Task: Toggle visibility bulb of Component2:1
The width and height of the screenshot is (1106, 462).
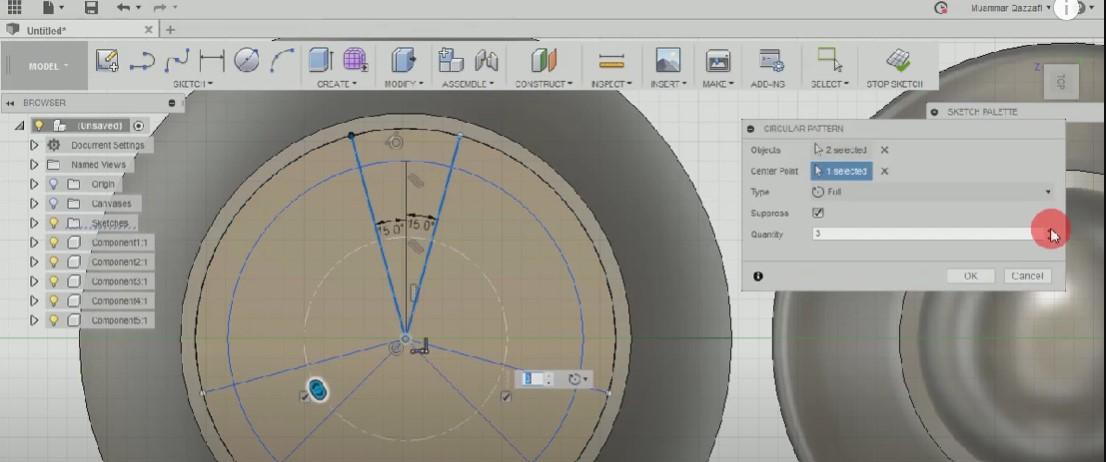Action: pos(52,262)
